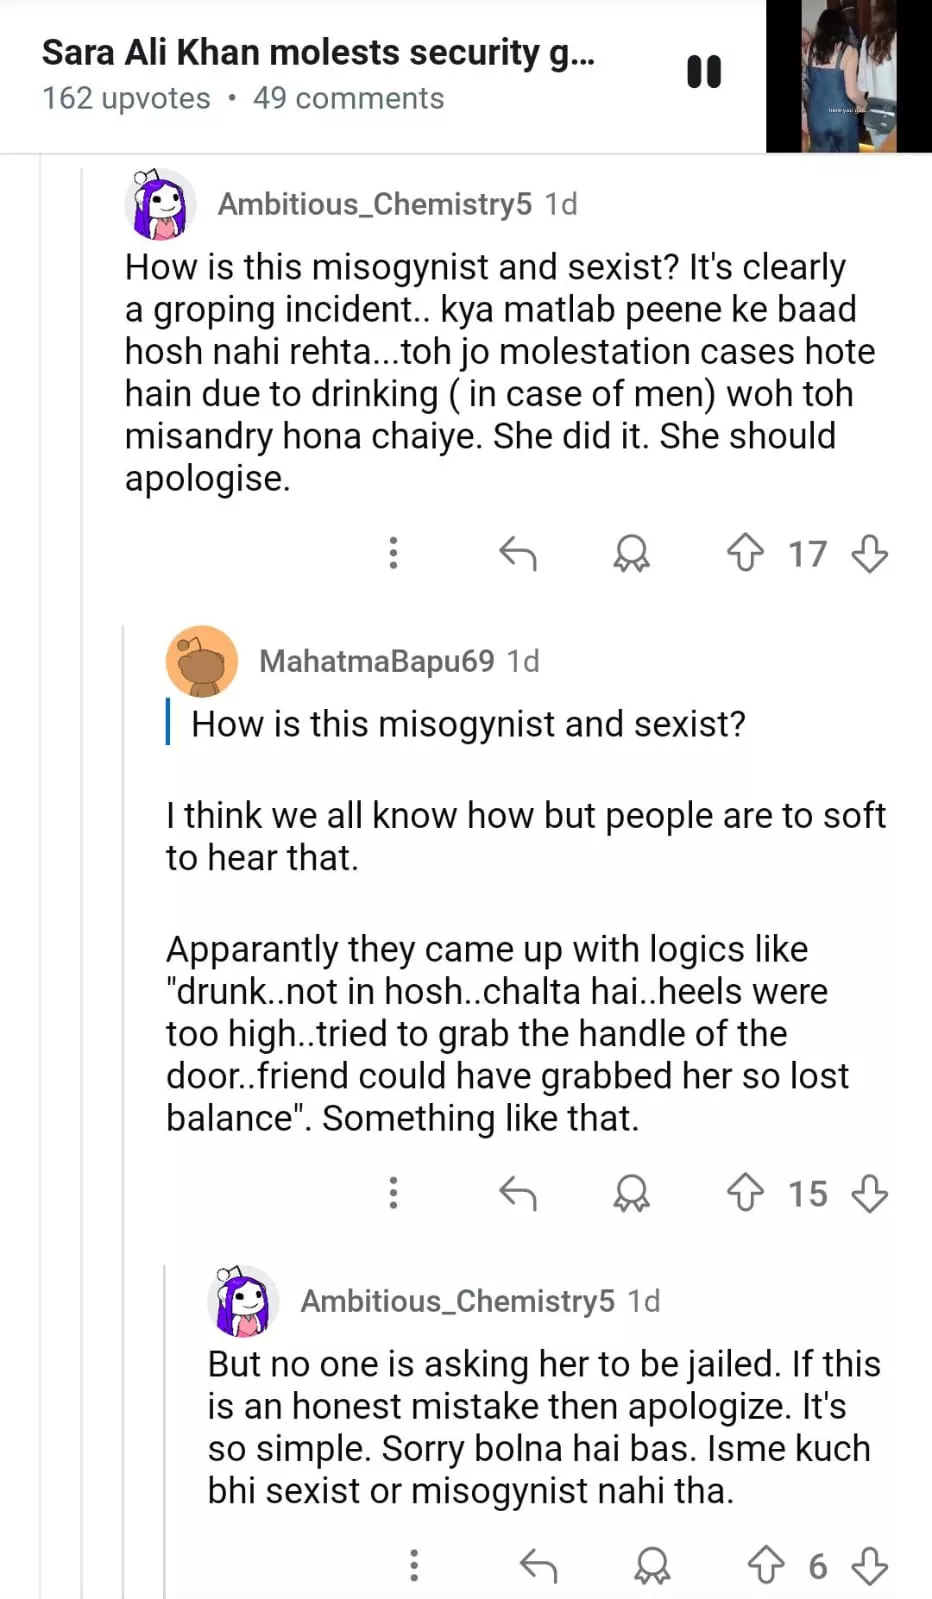
Task: Give award to comment with 17 points
Action: (631, 552)
